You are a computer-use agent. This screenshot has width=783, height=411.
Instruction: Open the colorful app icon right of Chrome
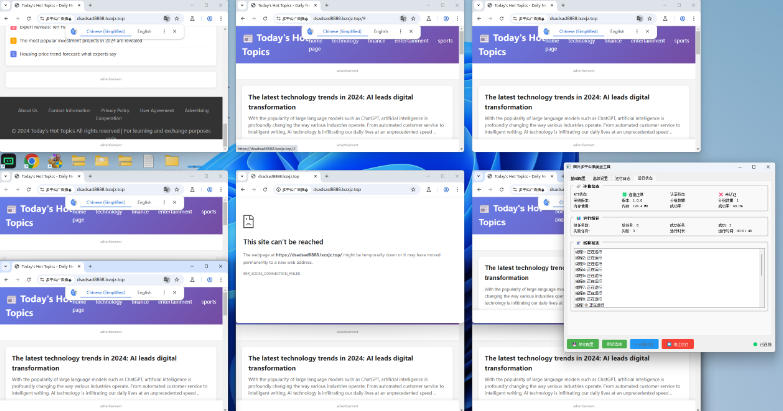(54, 160)
